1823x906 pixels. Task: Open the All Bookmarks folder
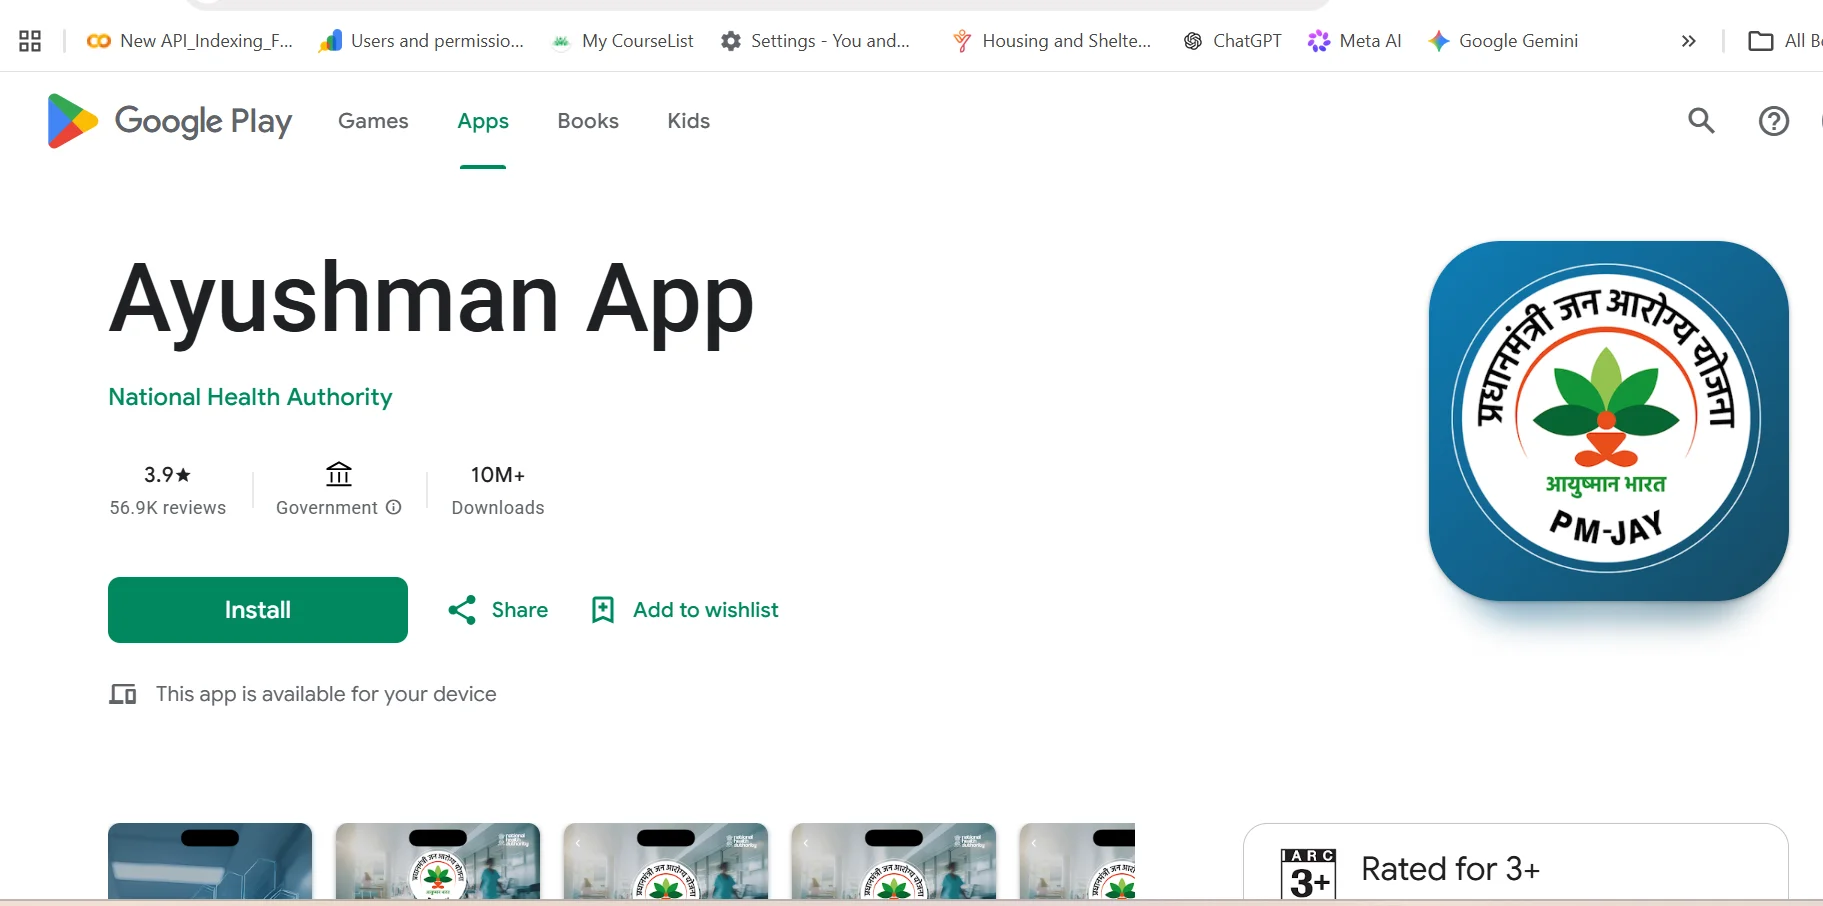(x=1785, y=41)
